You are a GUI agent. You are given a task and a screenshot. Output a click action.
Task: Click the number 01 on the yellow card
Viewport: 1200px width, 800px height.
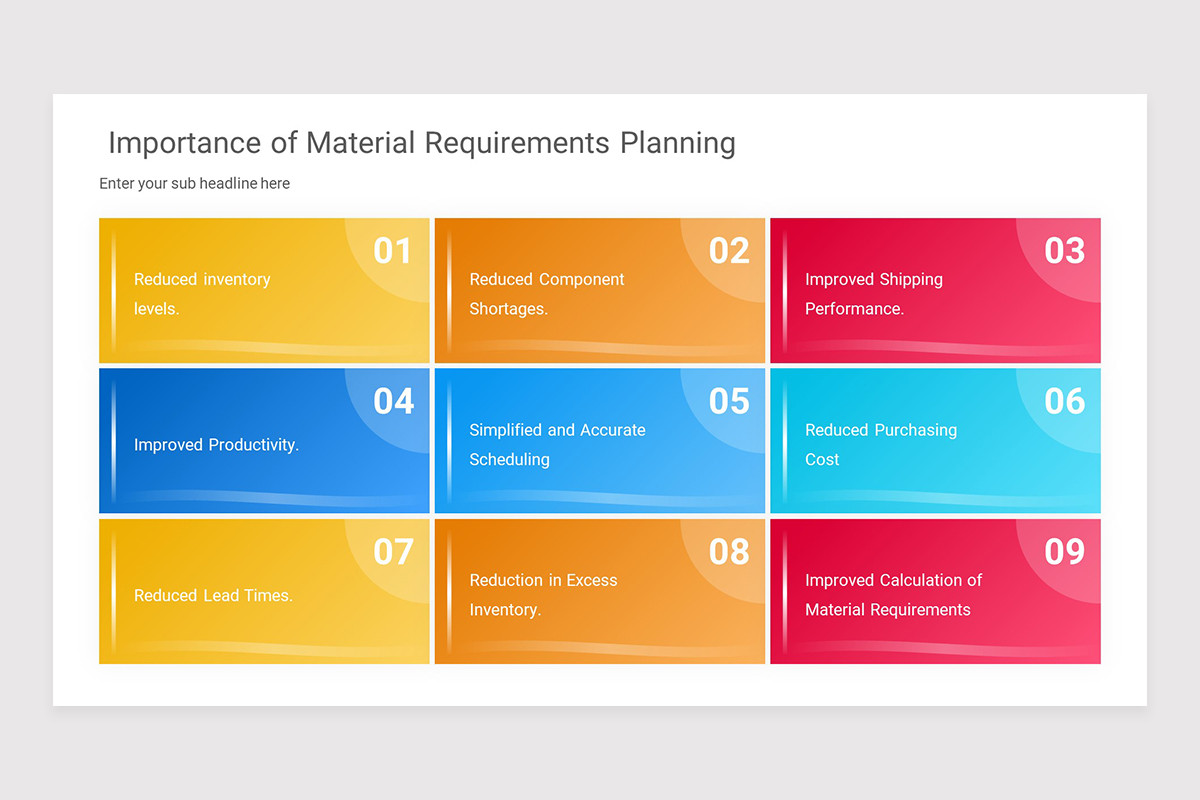[392, 251]
